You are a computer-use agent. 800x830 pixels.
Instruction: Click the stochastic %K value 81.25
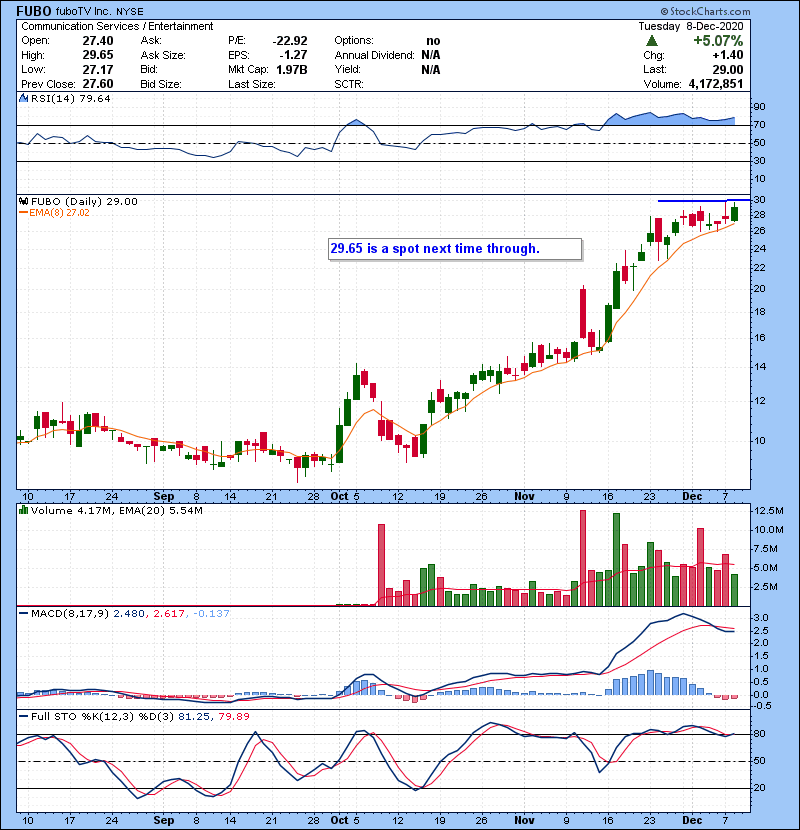click(x=193, y=716)
